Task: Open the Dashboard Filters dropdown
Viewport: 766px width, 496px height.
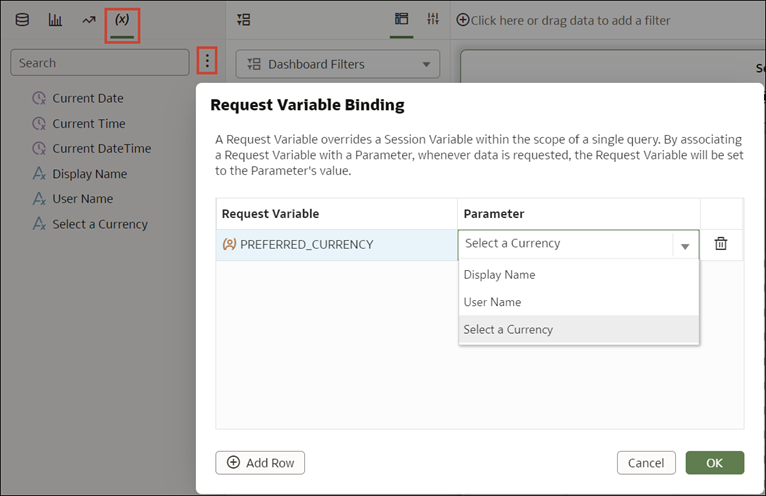Action: coord(338,64)
